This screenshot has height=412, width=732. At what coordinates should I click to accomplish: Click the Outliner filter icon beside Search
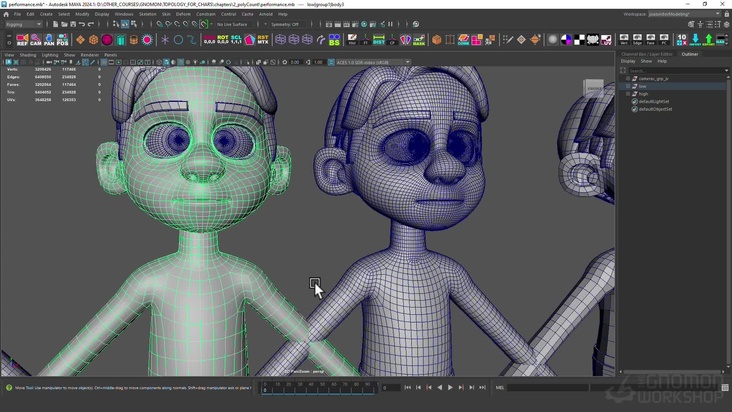pyautogui.click(x=623, y=70)
